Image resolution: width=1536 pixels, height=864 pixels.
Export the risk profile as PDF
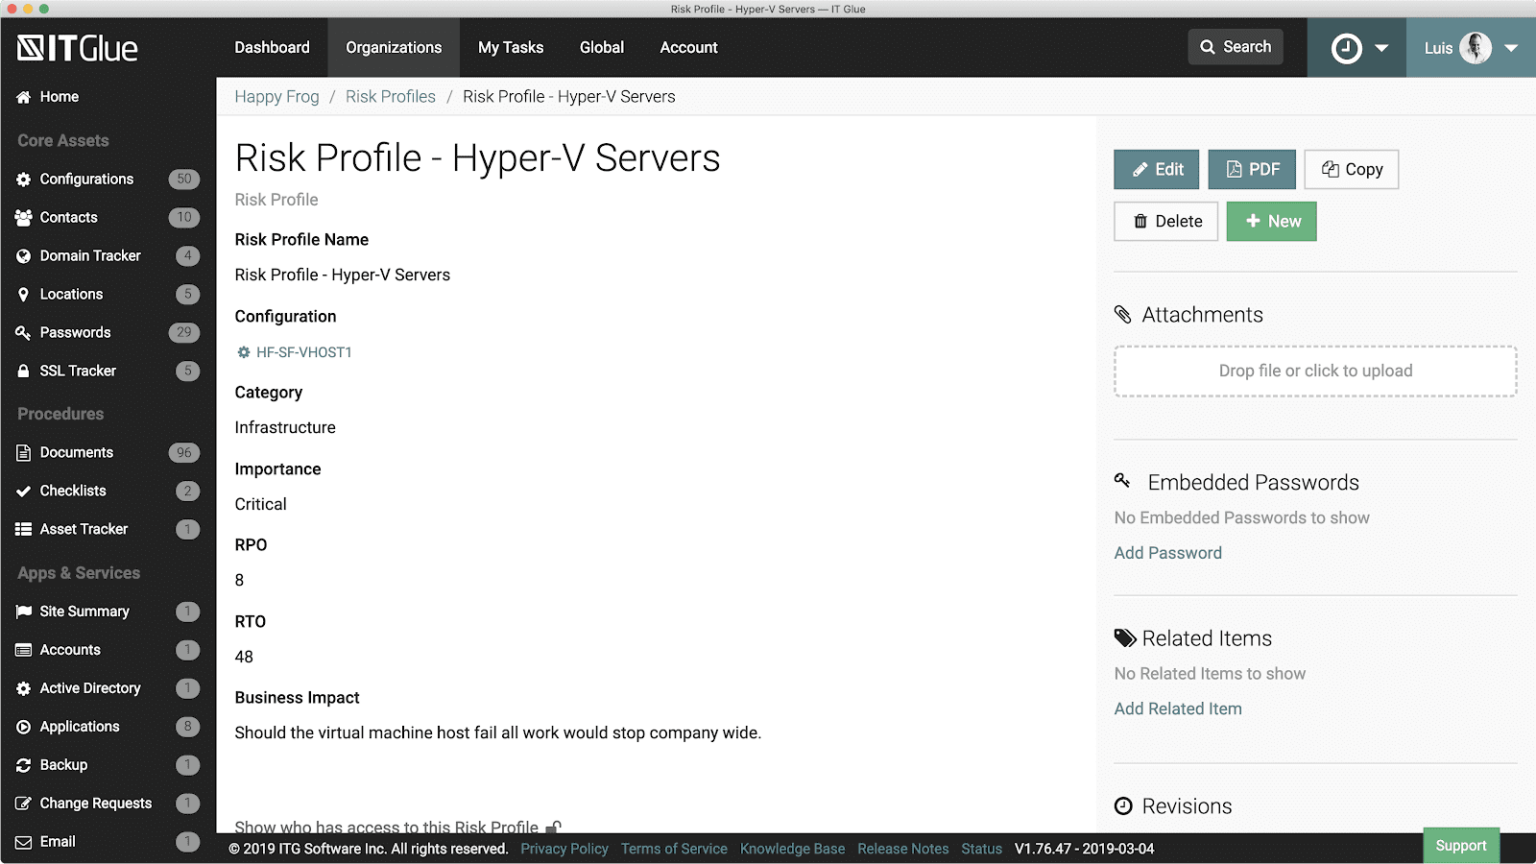click(1251, 170)
